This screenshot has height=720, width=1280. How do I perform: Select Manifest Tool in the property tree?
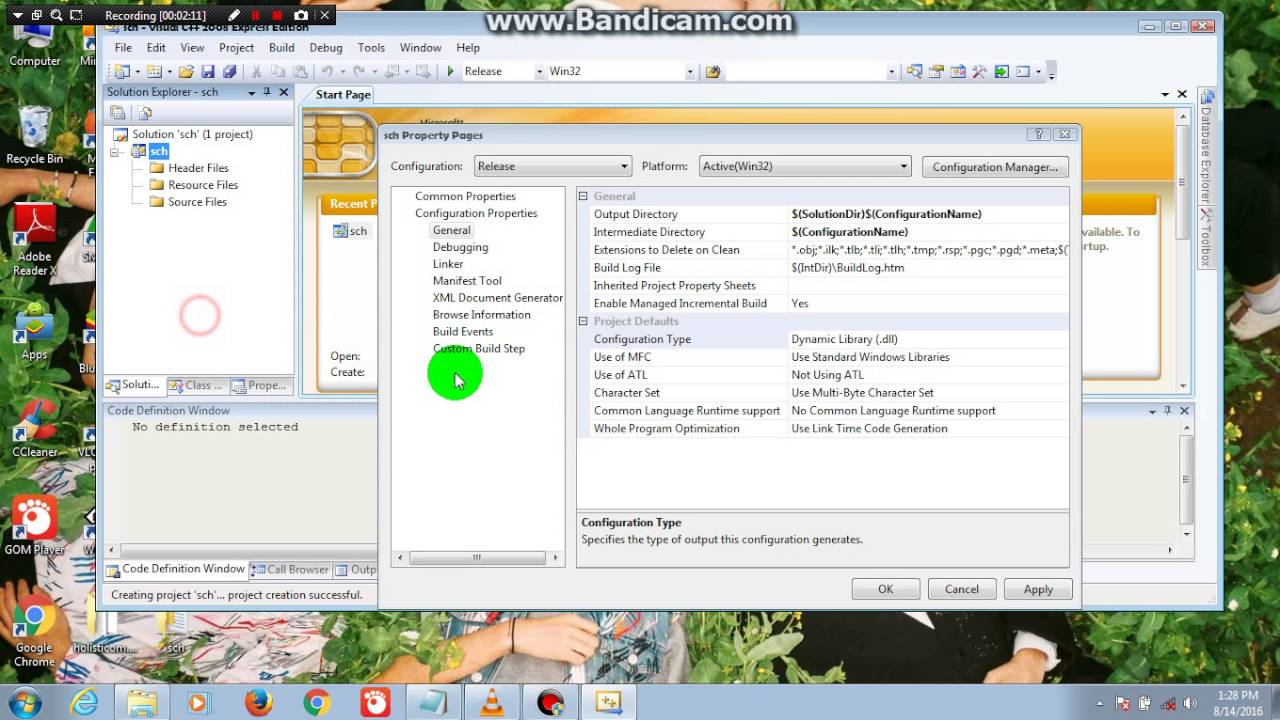point(467,281)
